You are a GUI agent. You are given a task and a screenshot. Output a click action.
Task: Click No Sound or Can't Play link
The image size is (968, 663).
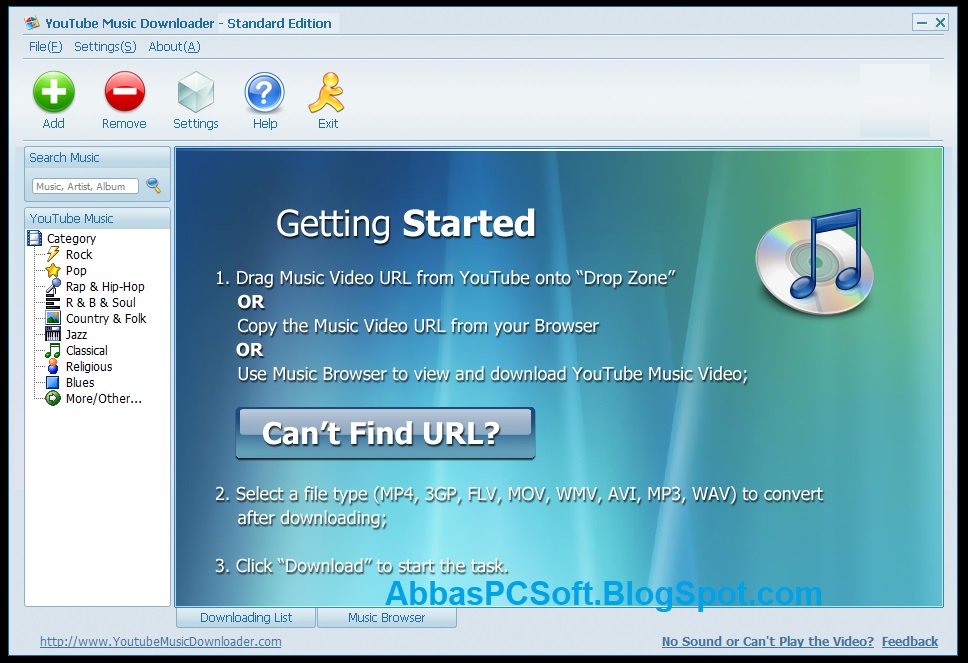(x=767, y=641)
